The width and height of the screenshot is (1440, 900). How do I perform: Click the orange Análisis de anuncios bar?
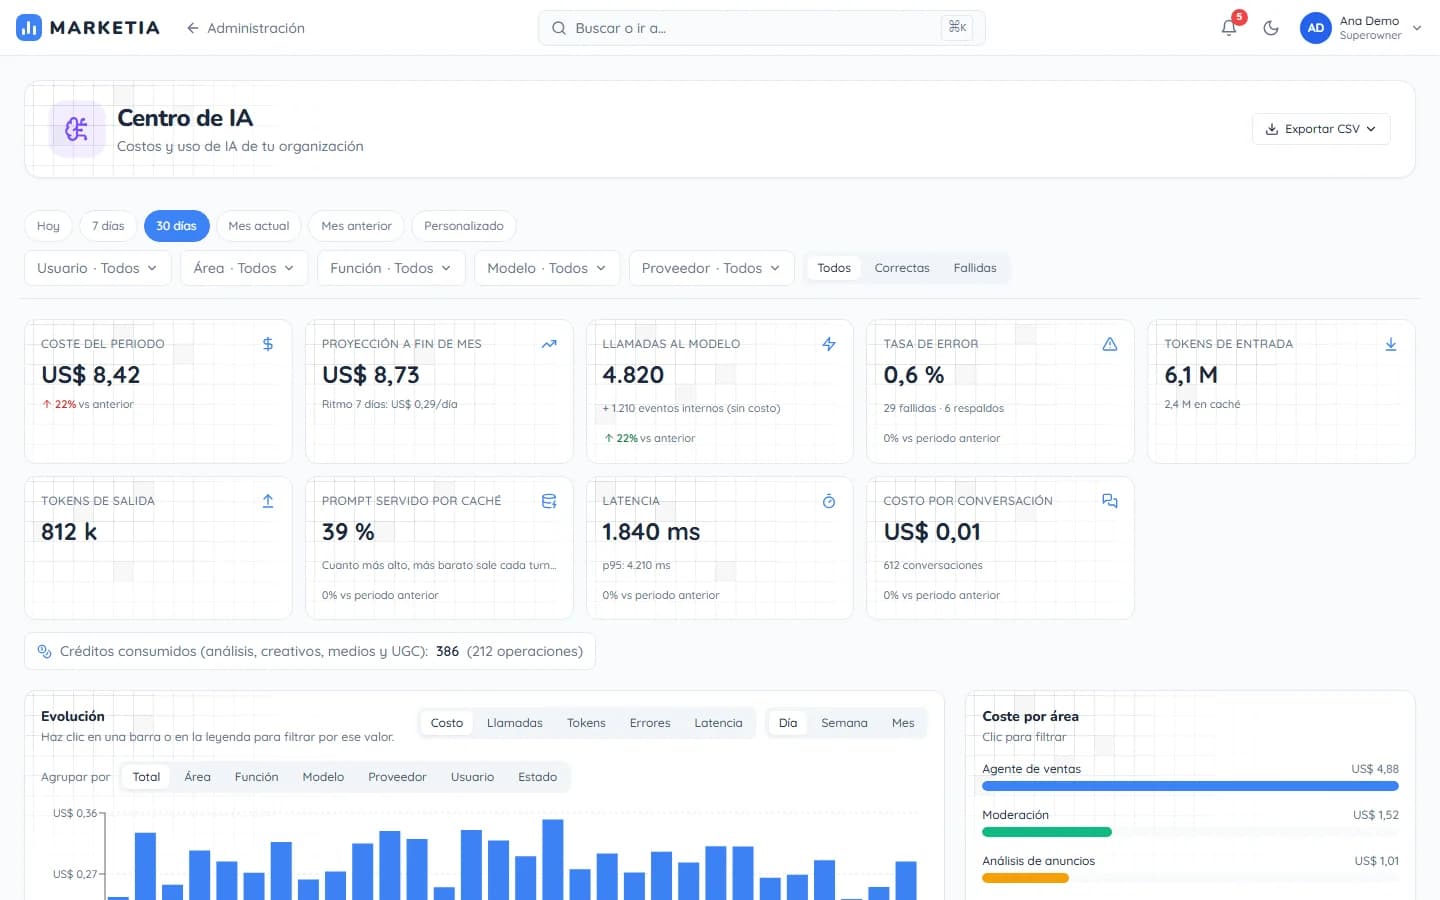1025,878
